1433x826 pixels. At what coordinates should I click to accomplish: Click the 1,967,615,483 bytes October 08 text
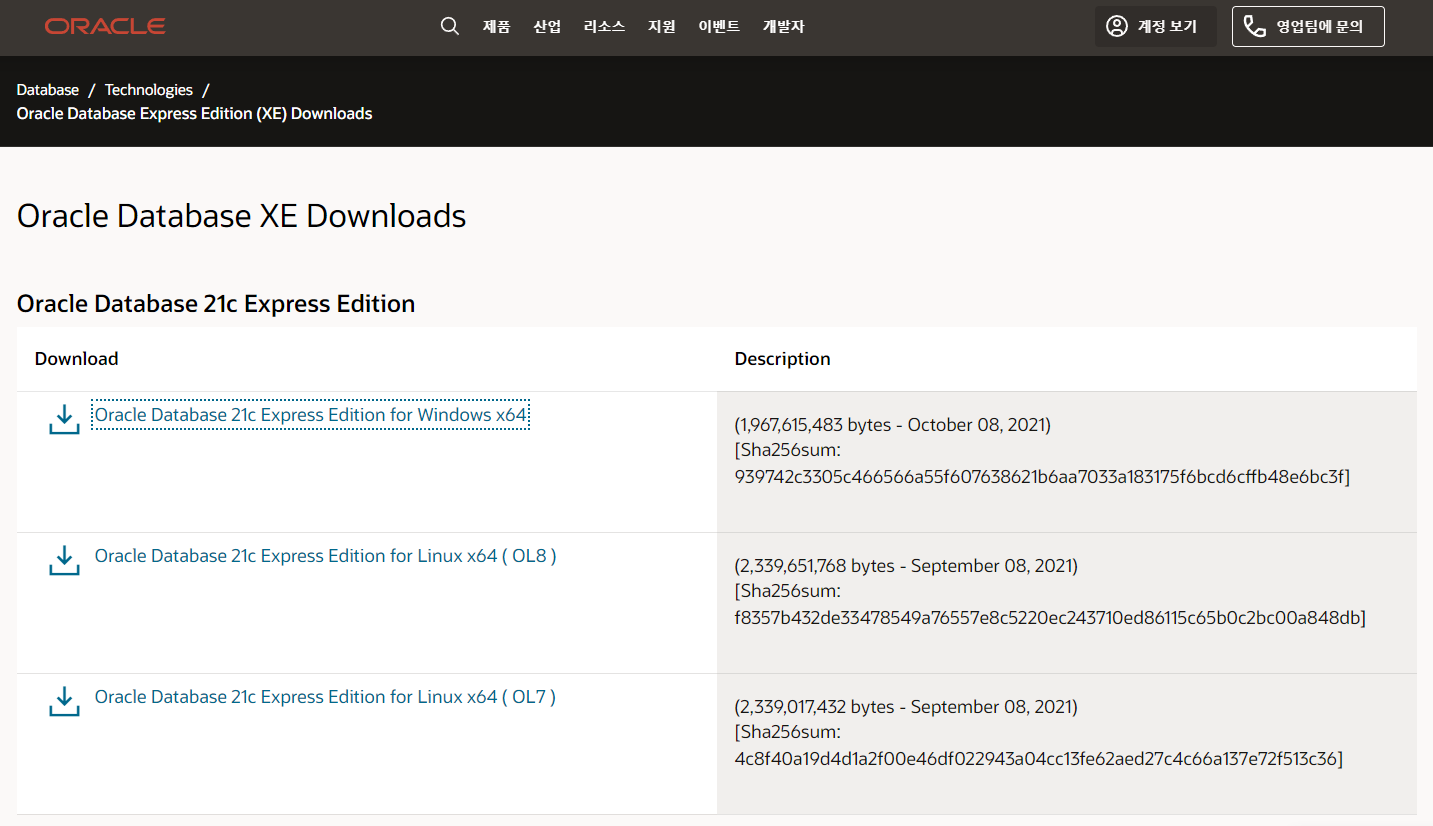893,425
